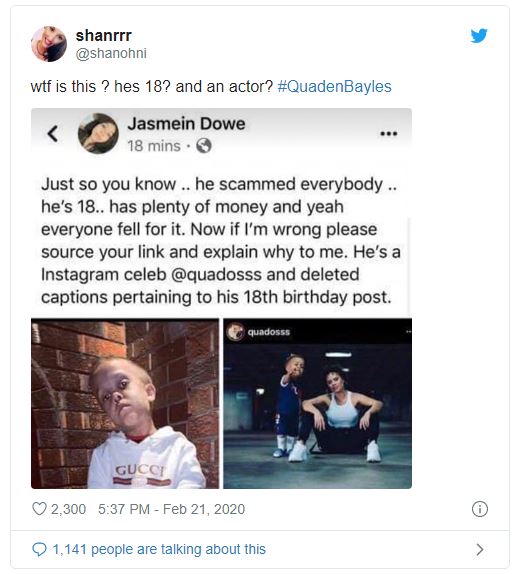Click the globe public visibility icon
This screenshot has height=574, width=529.
[204, 146]
